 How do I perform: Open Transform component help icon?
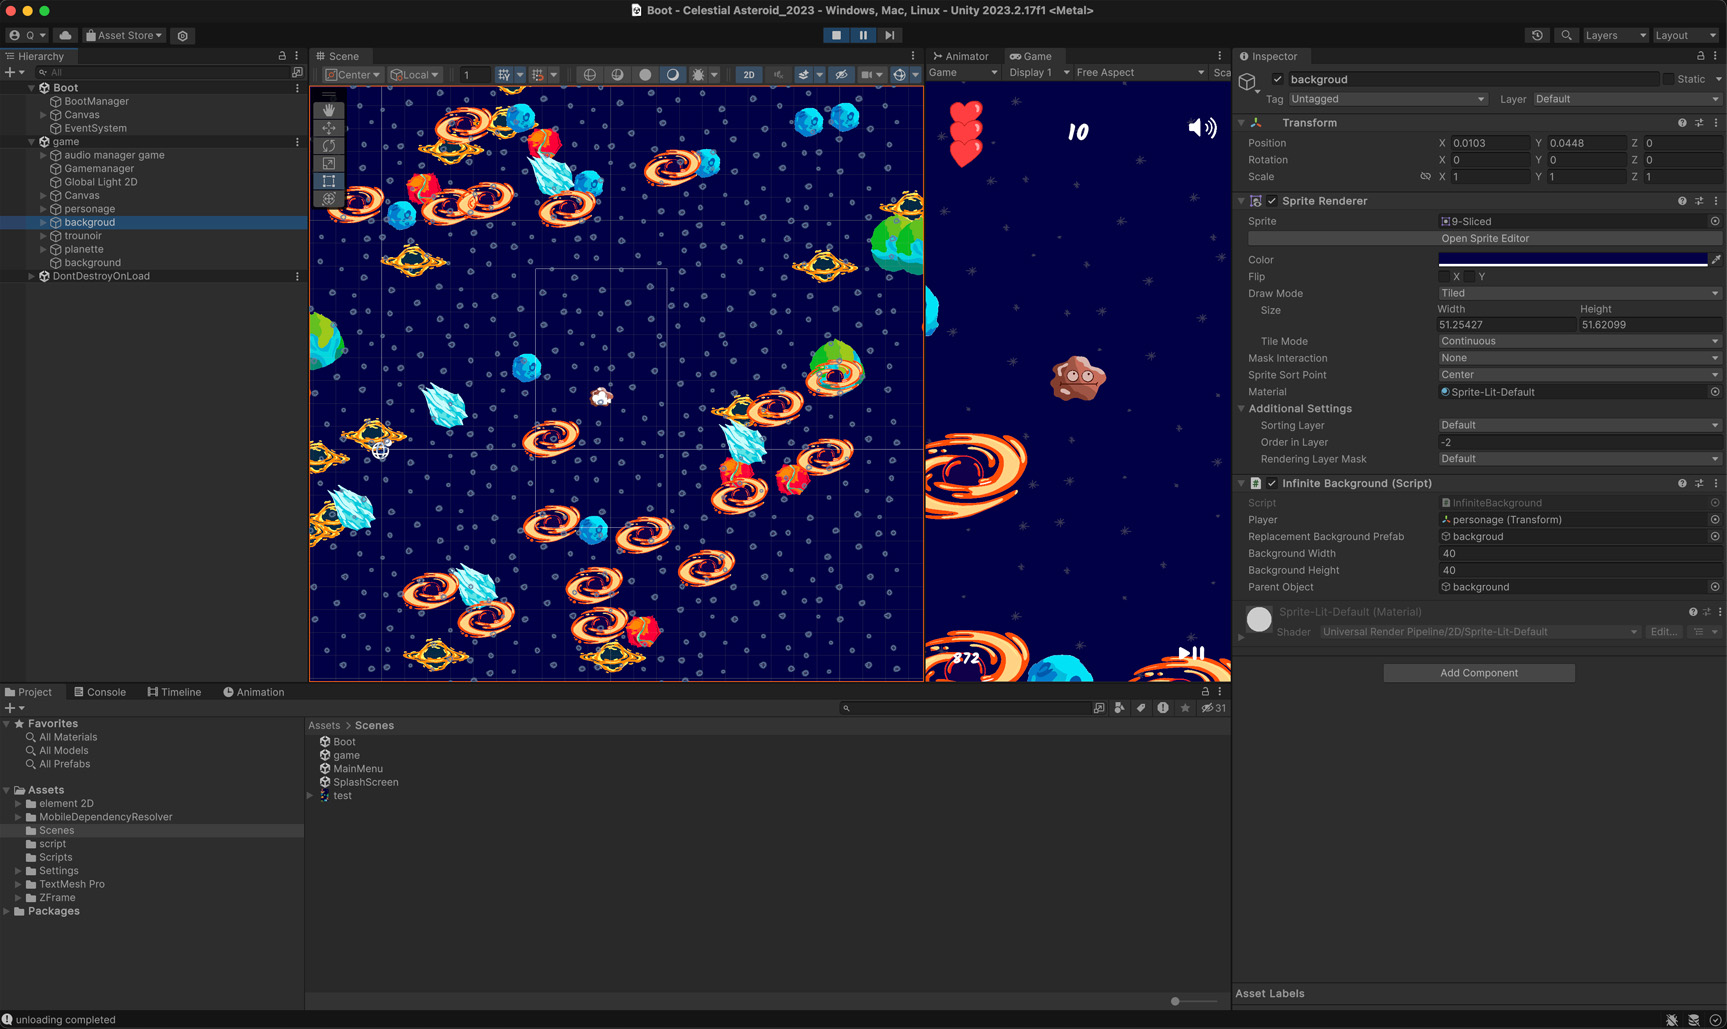(1682, 123)
